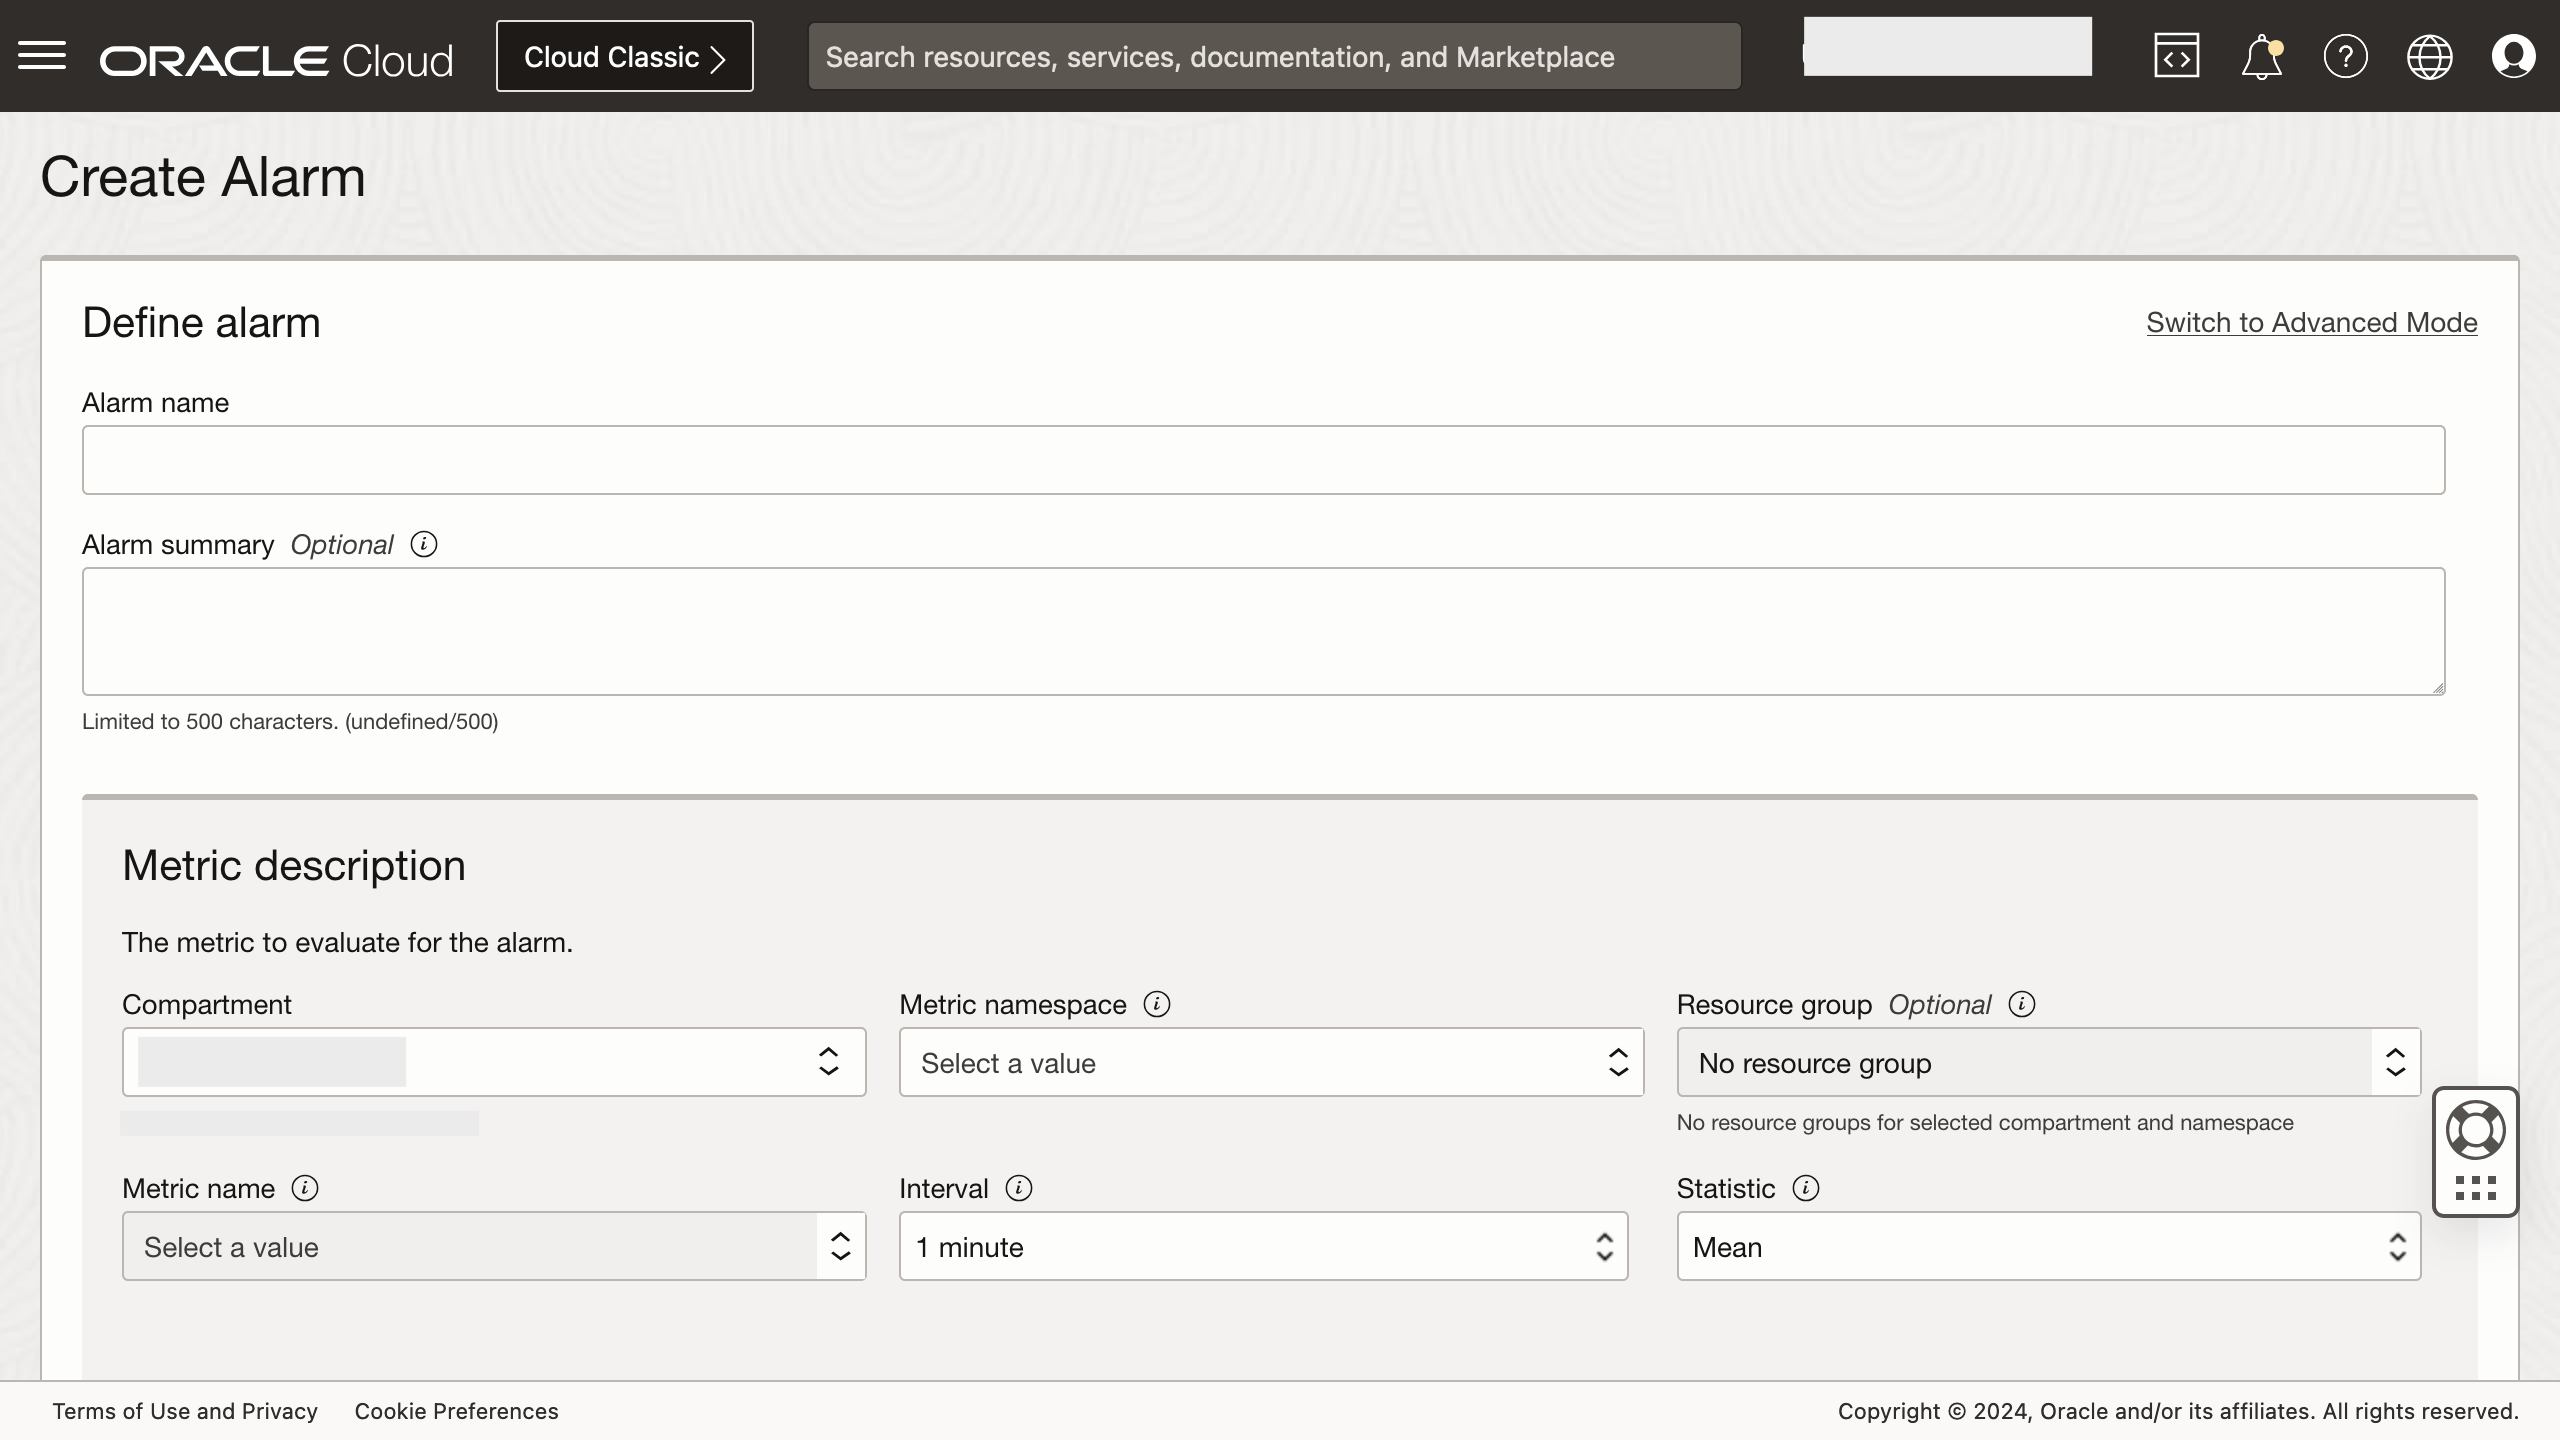Click inside the Alarm name field
This screenshot has height=1440, width=2560.
tap(1262, 459)
